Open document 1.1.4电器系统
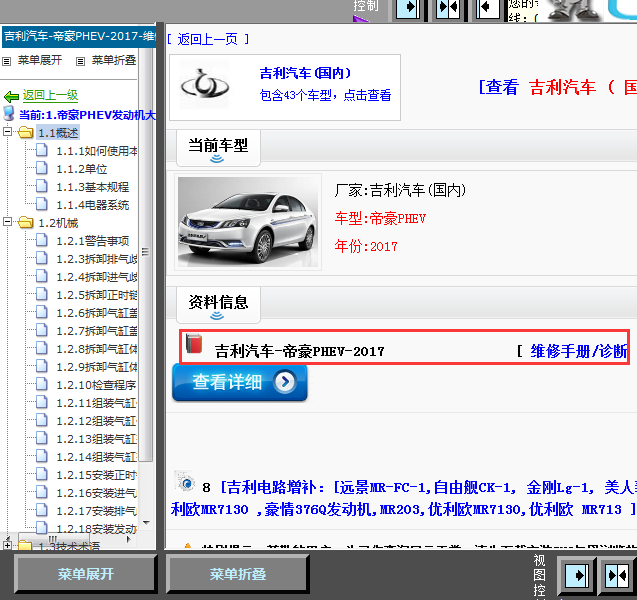The image size is (637, 600). click(x=93, y=205)
